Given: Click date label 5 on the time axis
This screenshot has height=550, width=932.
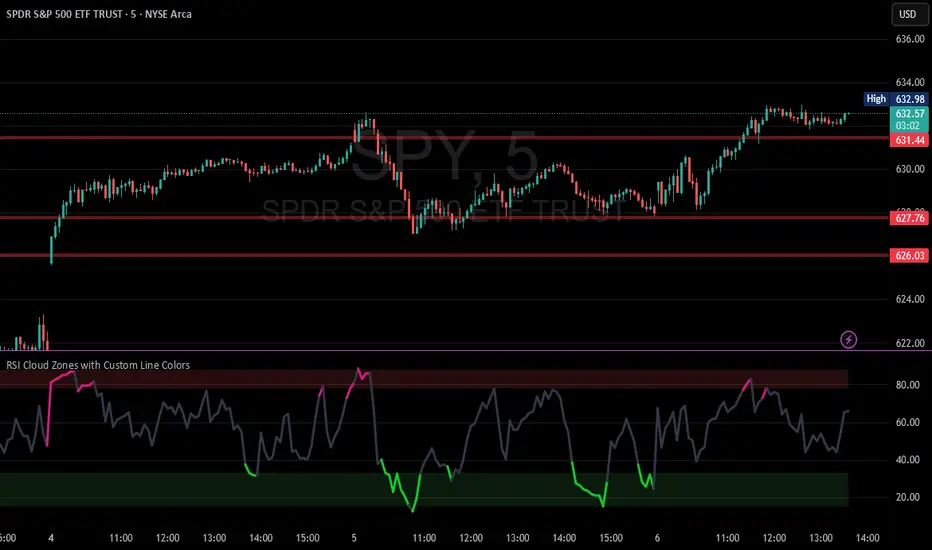Looking at the screenshot, I should 354,538.
